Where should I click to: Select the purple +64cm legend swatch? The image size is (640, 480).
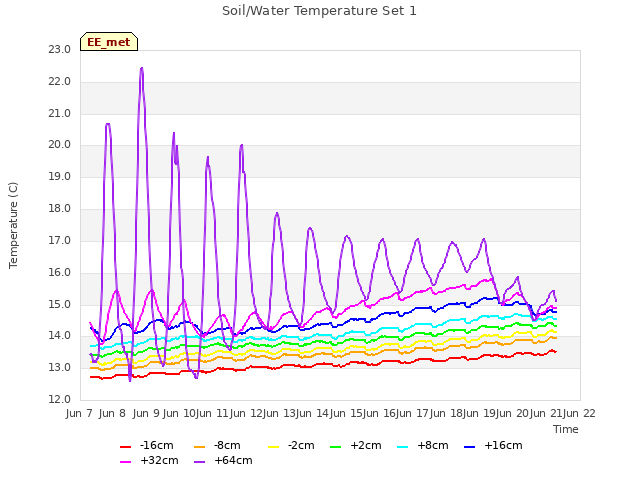[200, 462]
